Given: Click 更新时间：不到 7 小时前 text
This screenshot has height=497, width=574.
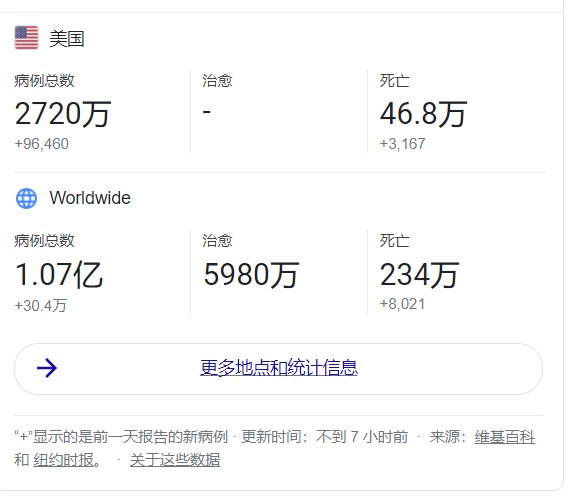Looking at the screenshot, I should point(324,437).
